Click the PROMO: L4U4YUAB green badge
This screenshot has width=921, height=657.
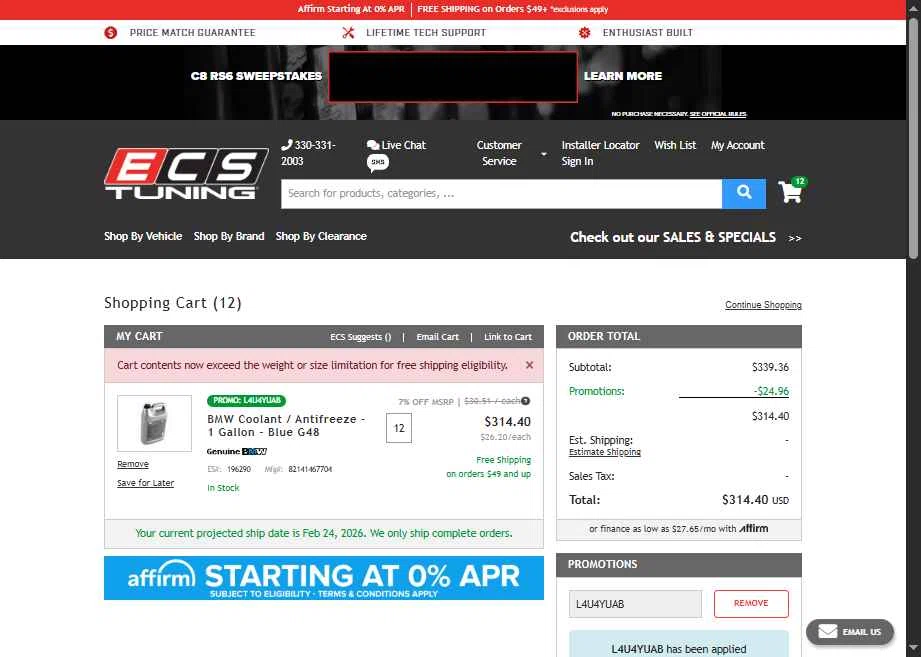pyautogui.click(x=247, y=400)
